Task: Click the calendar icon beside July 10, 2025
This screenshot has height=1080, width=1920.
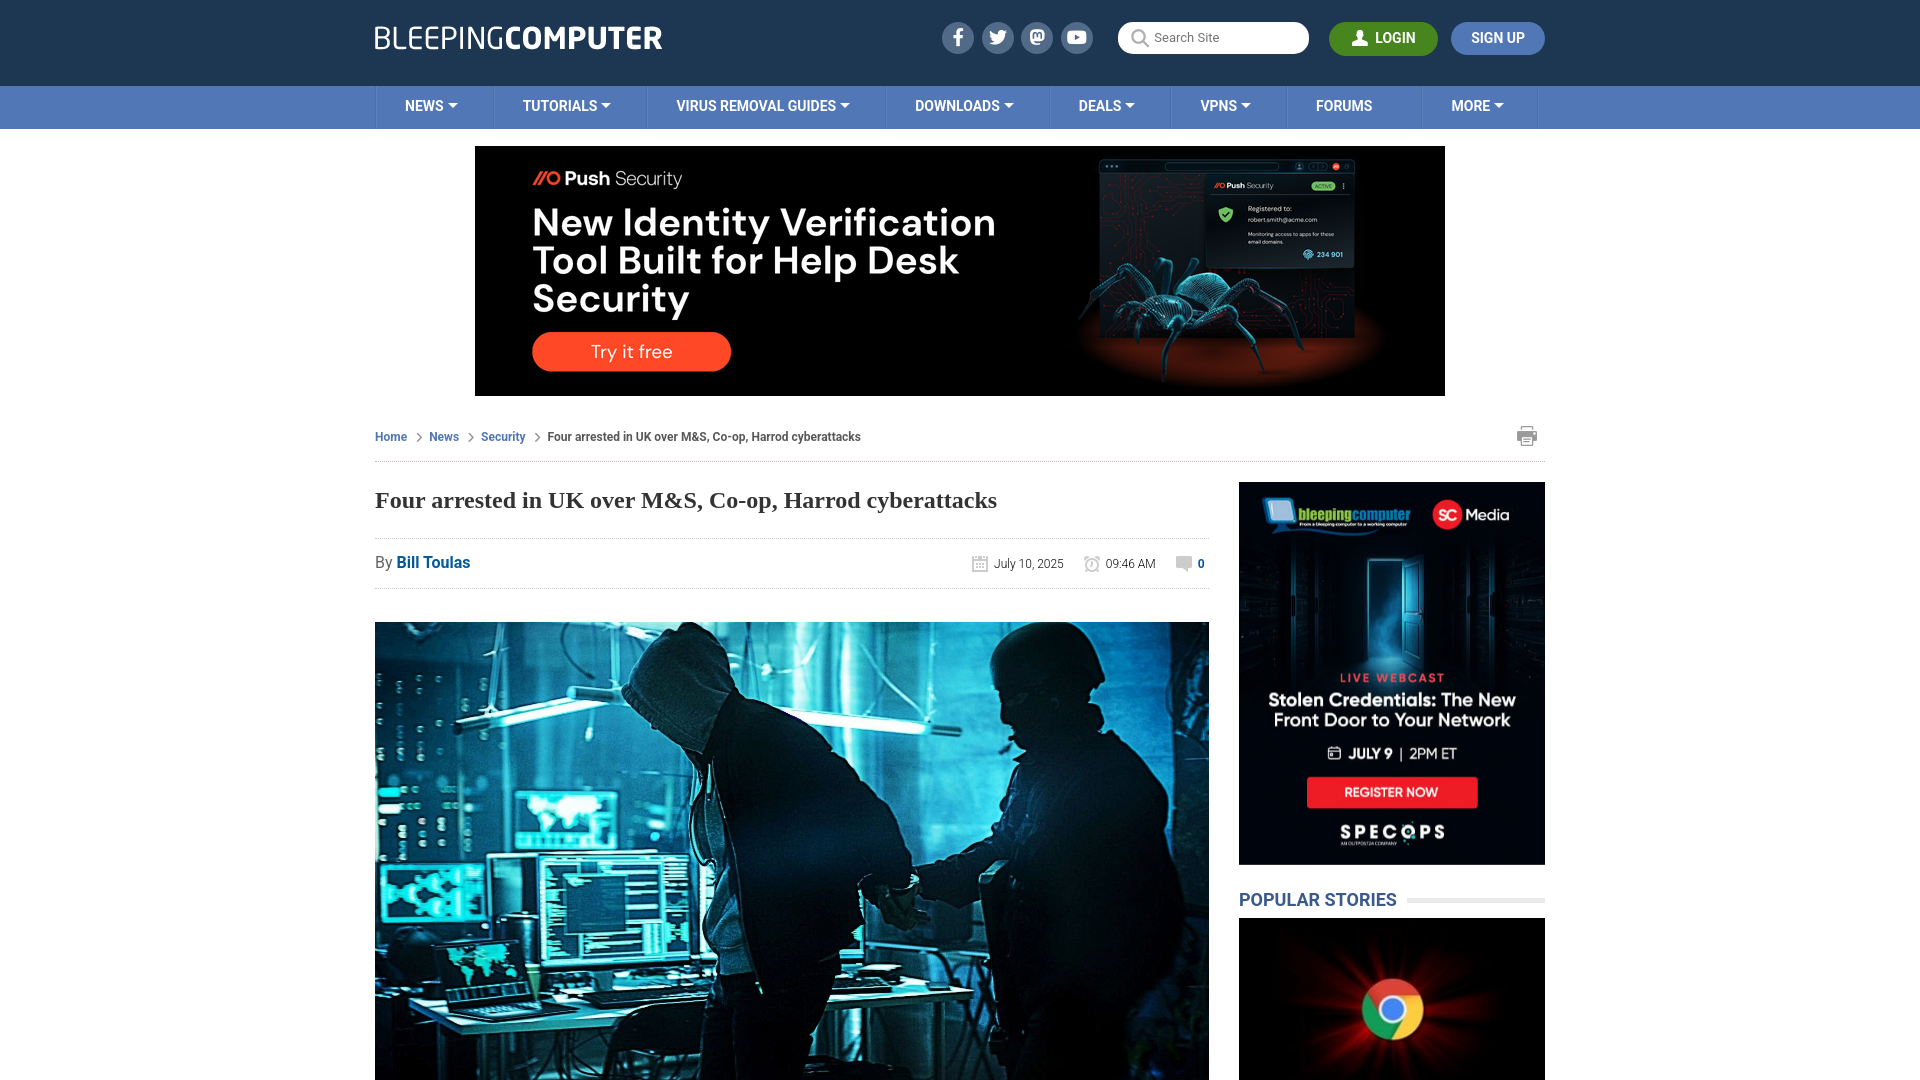Action: (980, 564)
